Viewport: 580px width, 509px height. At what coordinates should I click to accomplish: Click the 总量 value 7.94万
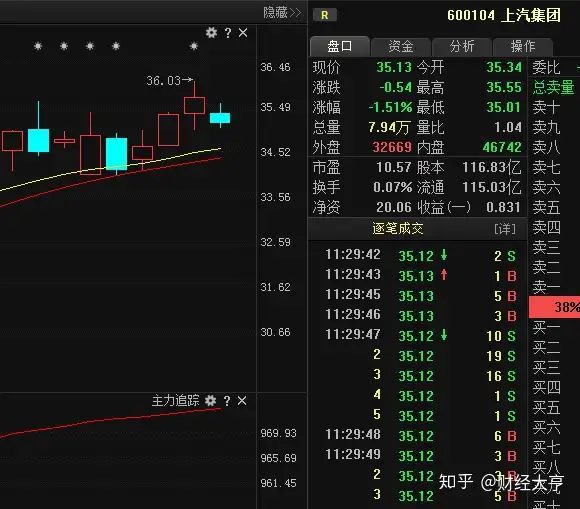pos(389,128)
